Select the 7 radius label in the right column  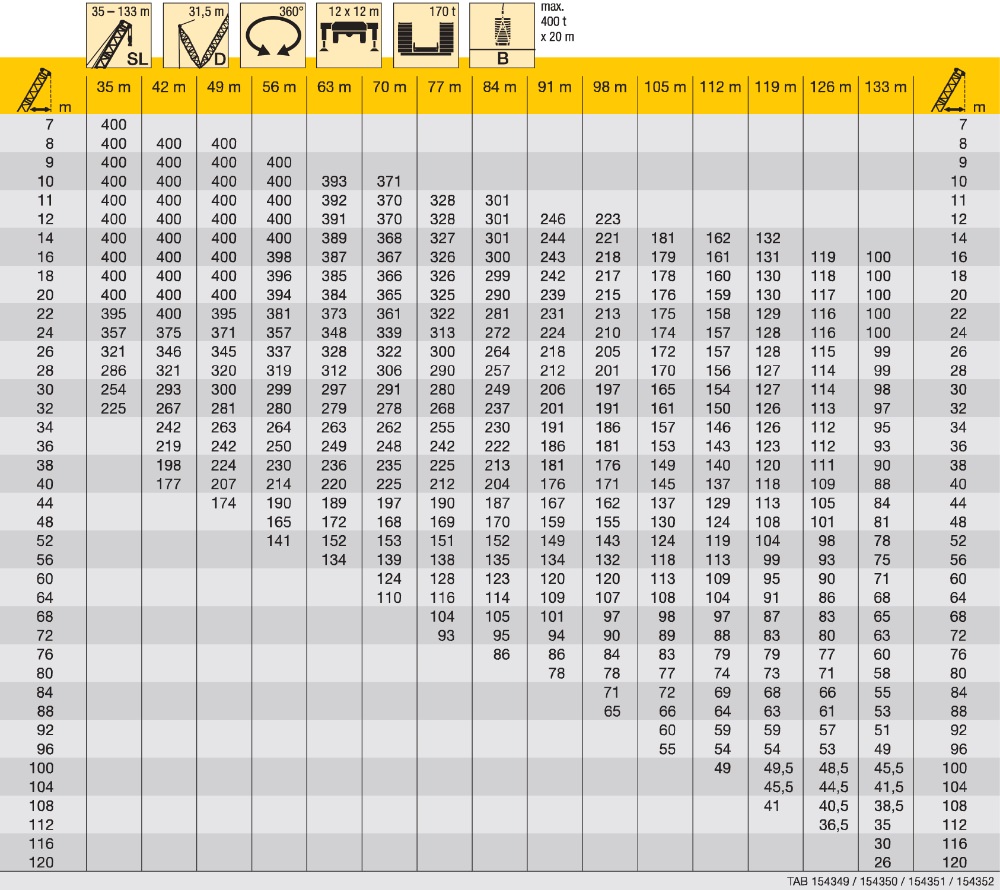963,125
